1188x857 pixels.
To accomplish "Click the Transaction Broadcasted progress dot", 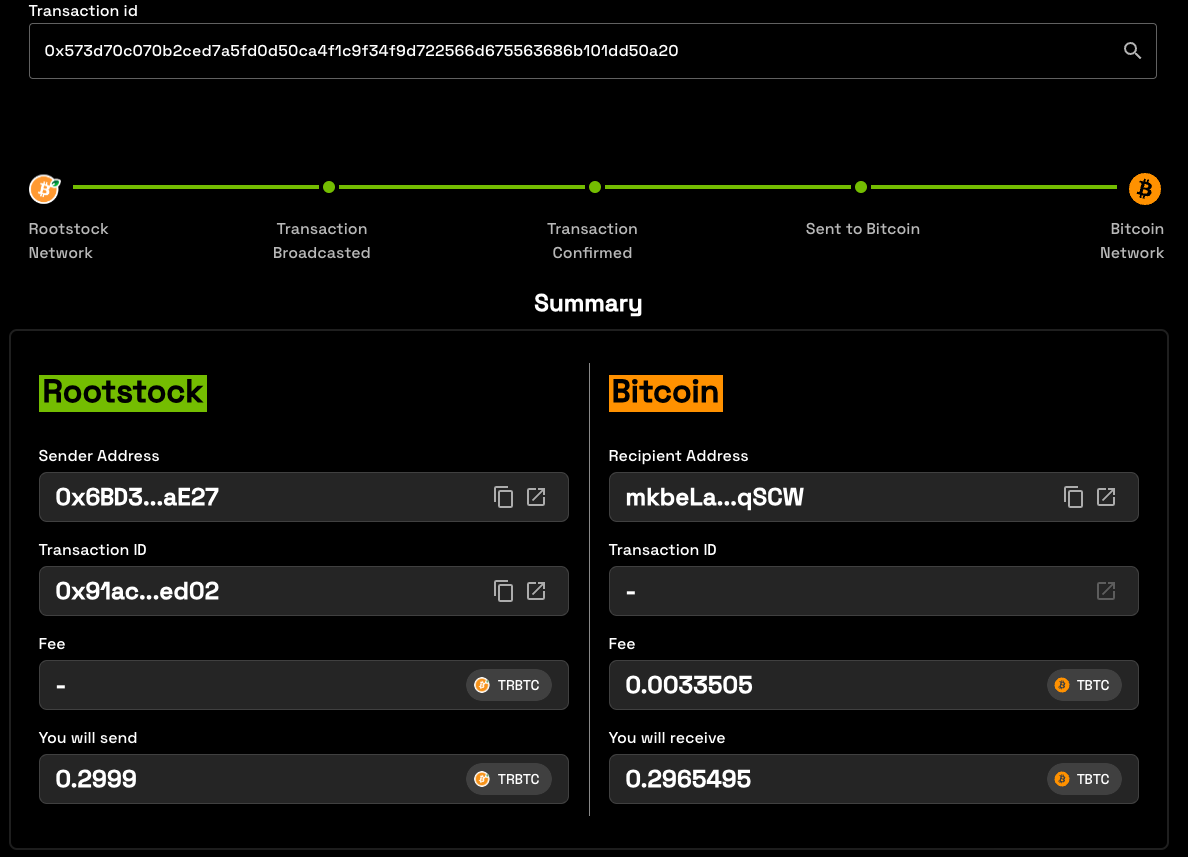I will tap(328, 187).
